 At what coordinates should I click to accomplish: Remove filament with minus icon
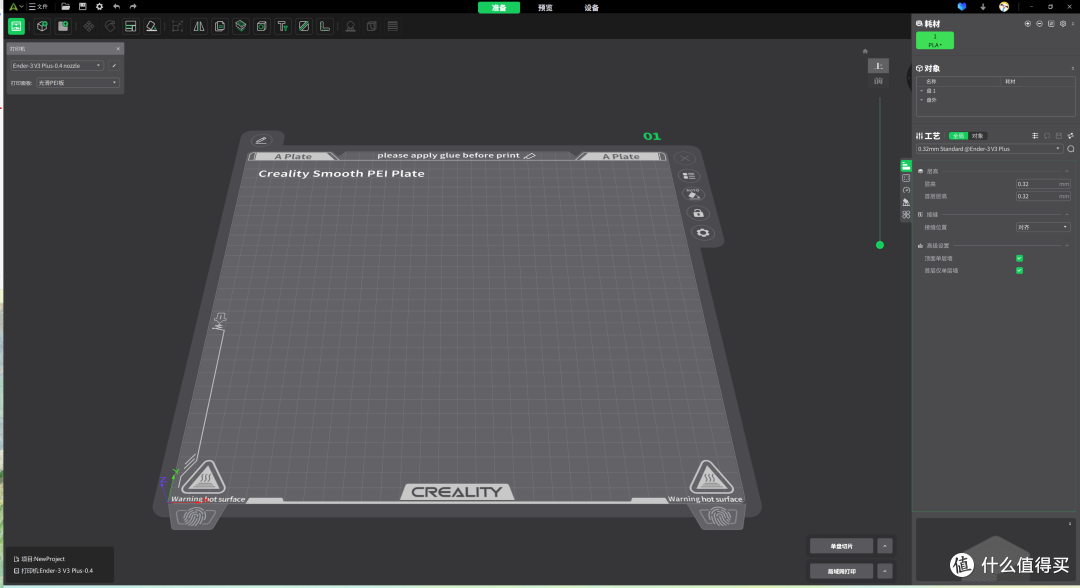(1039, 23)
